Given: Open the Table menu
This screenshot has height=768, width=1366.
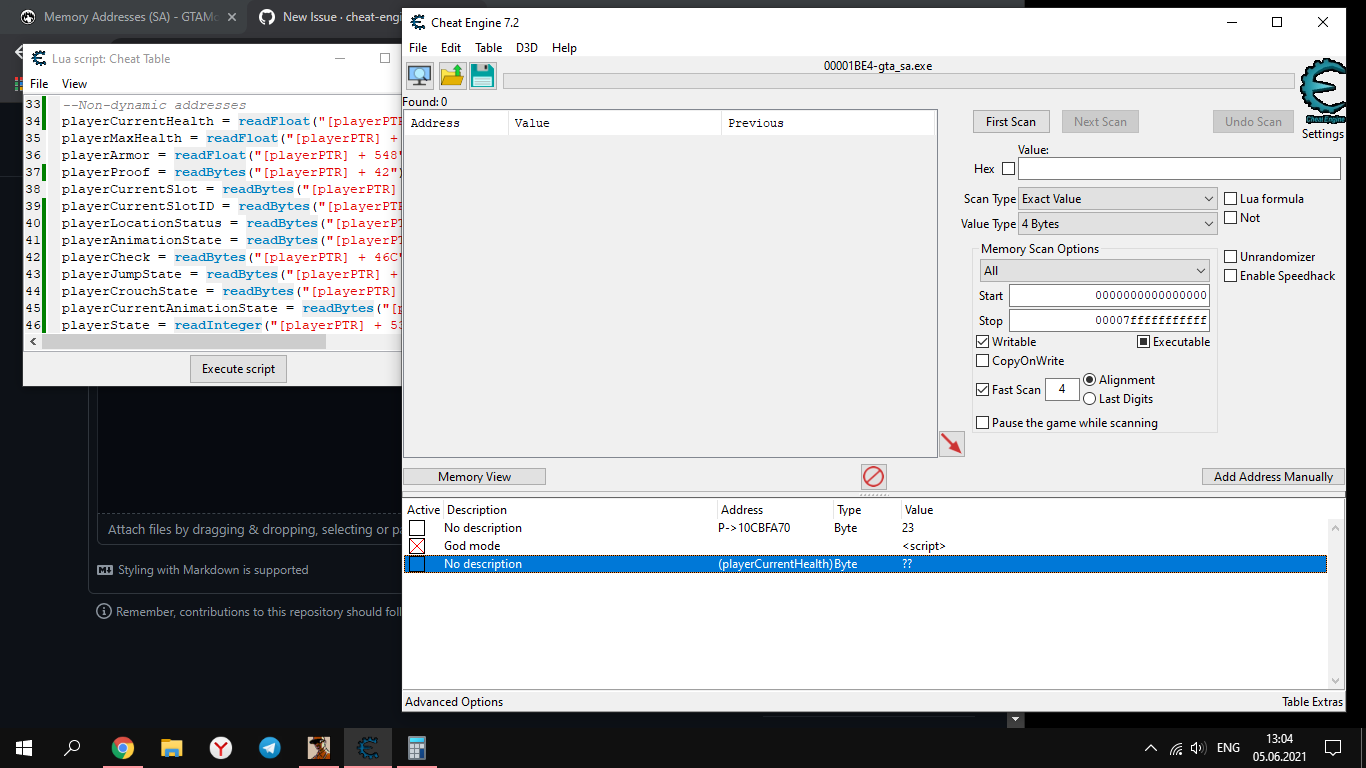Looking at the screenshot, I should [488, 47].
